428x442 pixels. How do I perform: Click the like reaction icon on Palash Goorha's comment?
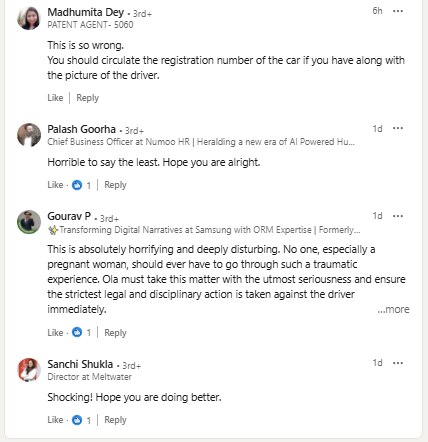tap(77, 185)
